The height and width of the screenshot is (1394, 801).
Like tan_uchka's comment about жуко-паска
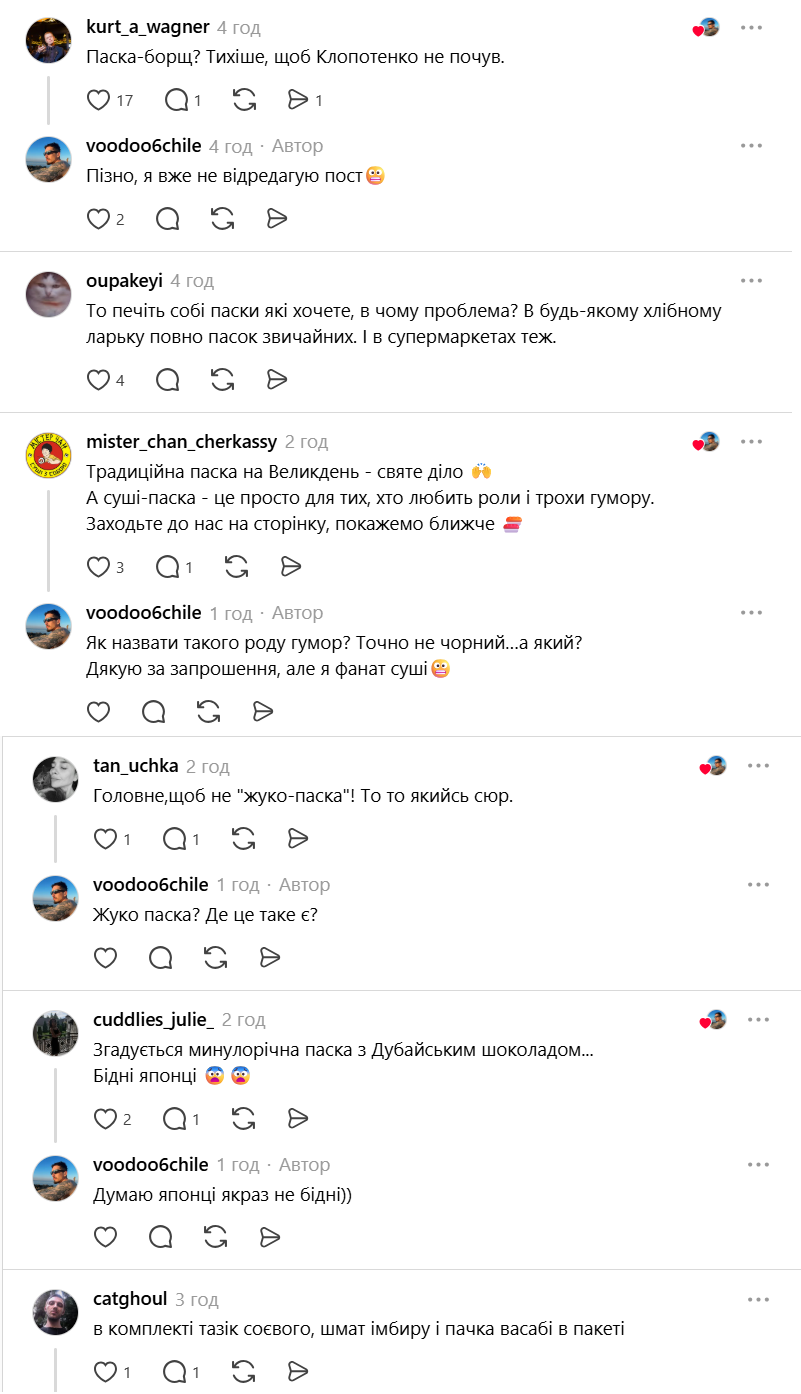tap(105, 839)
